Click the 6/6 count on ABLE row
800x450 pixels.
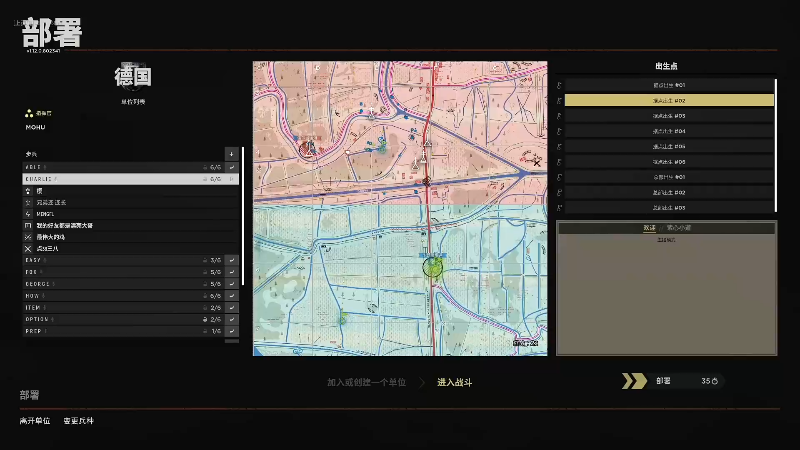215,167
